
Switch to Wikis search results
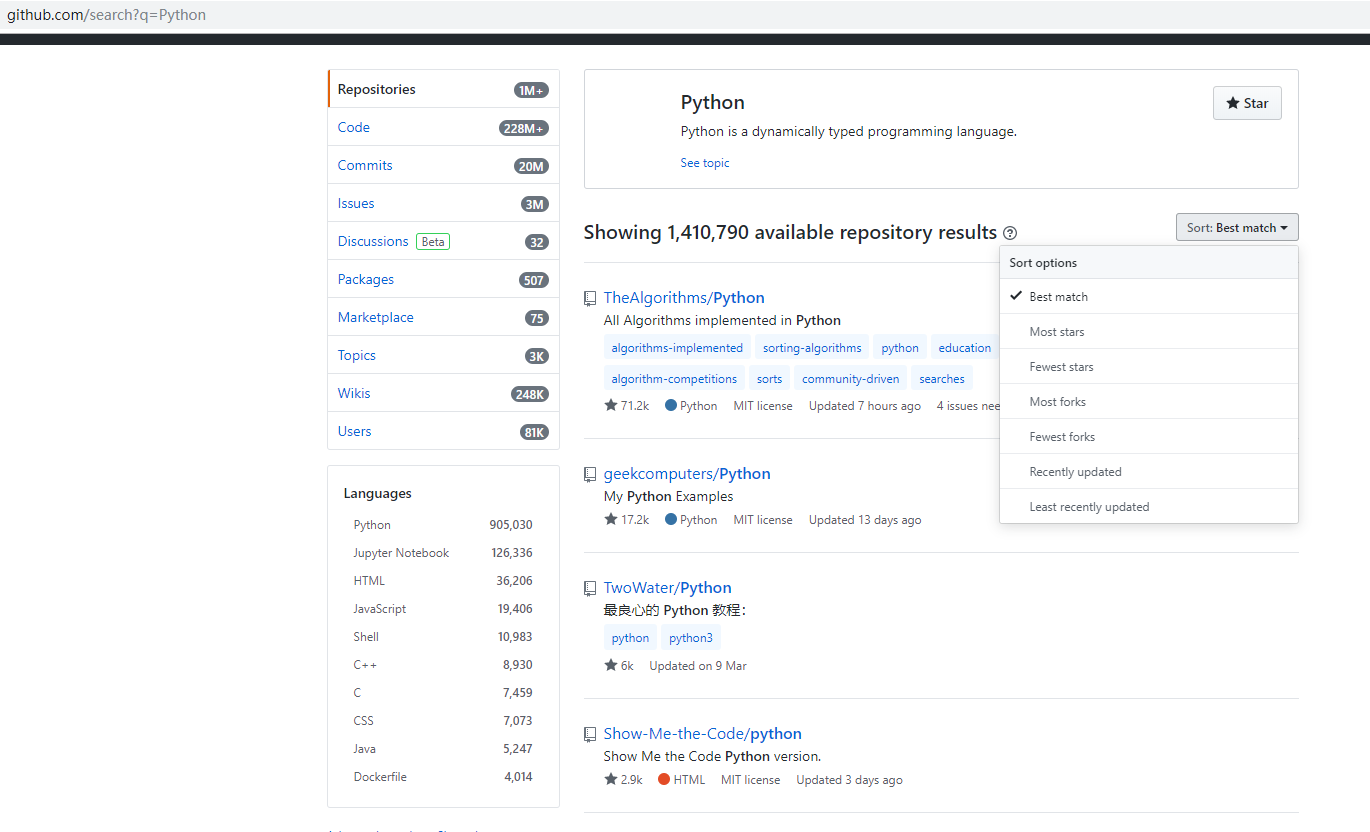(x=443, y=393)
